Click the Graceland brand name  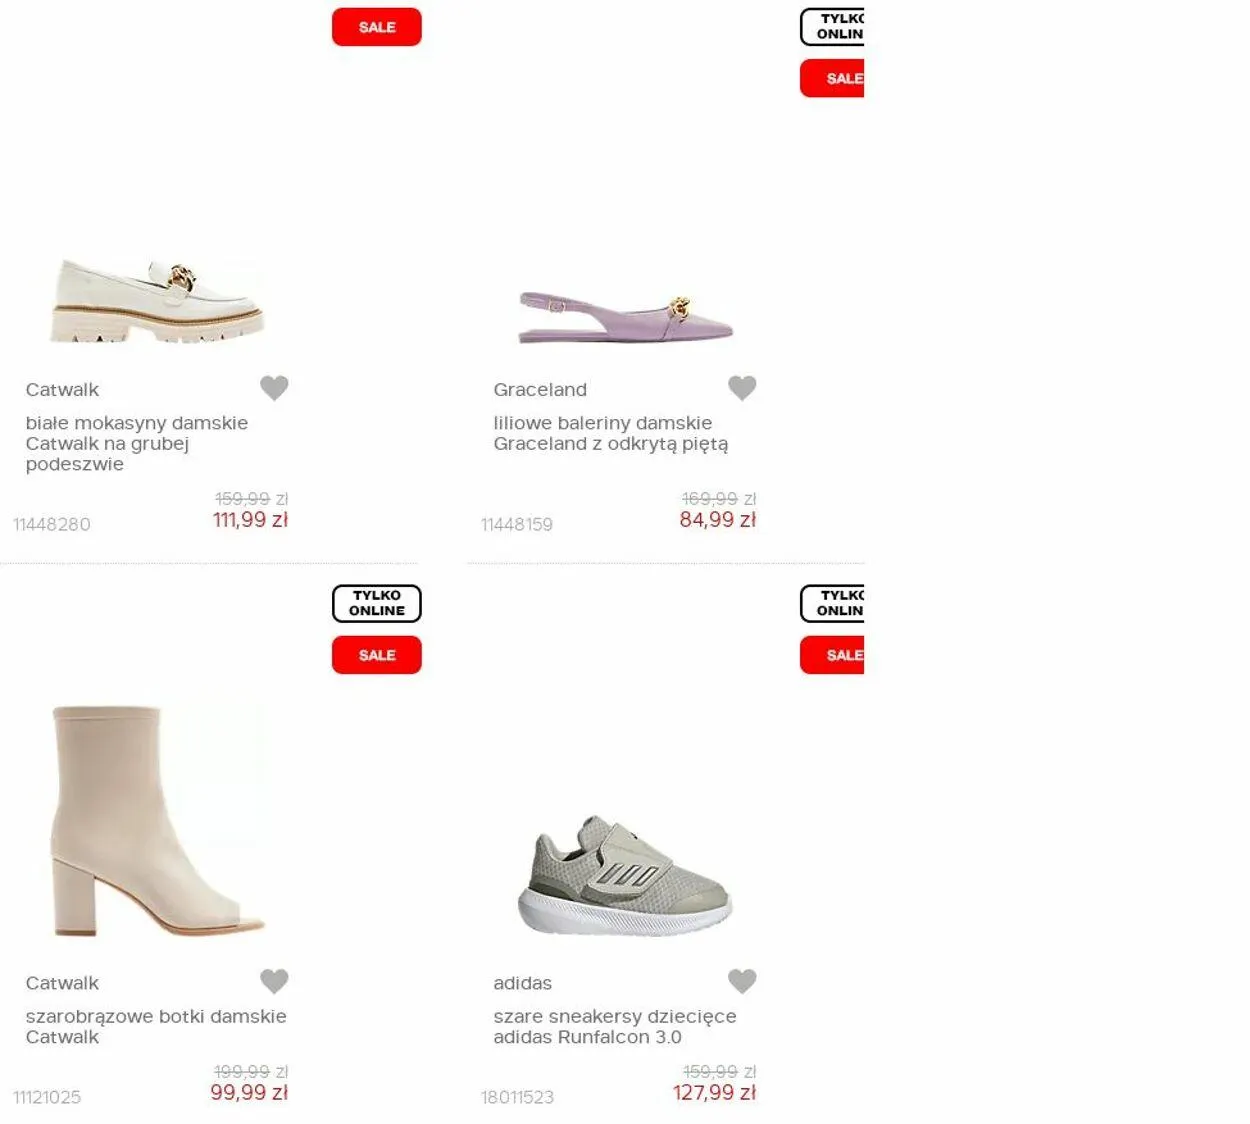tap(540, 390)
